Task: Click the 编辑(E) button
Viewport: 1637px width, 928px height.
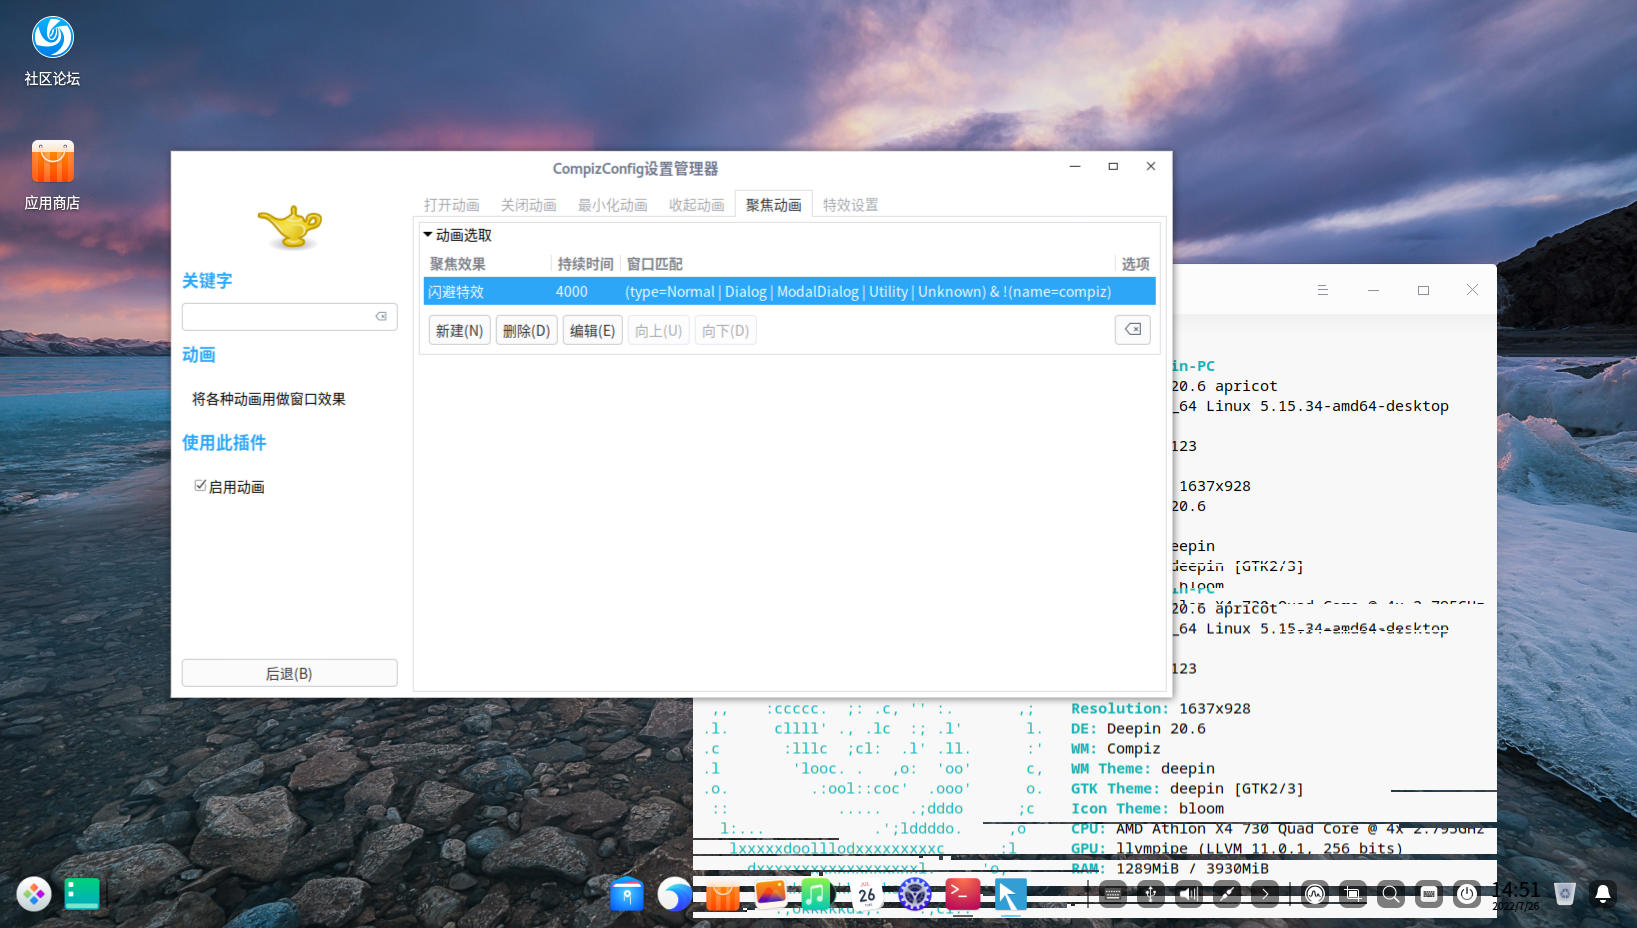Action: coord(593,330)
